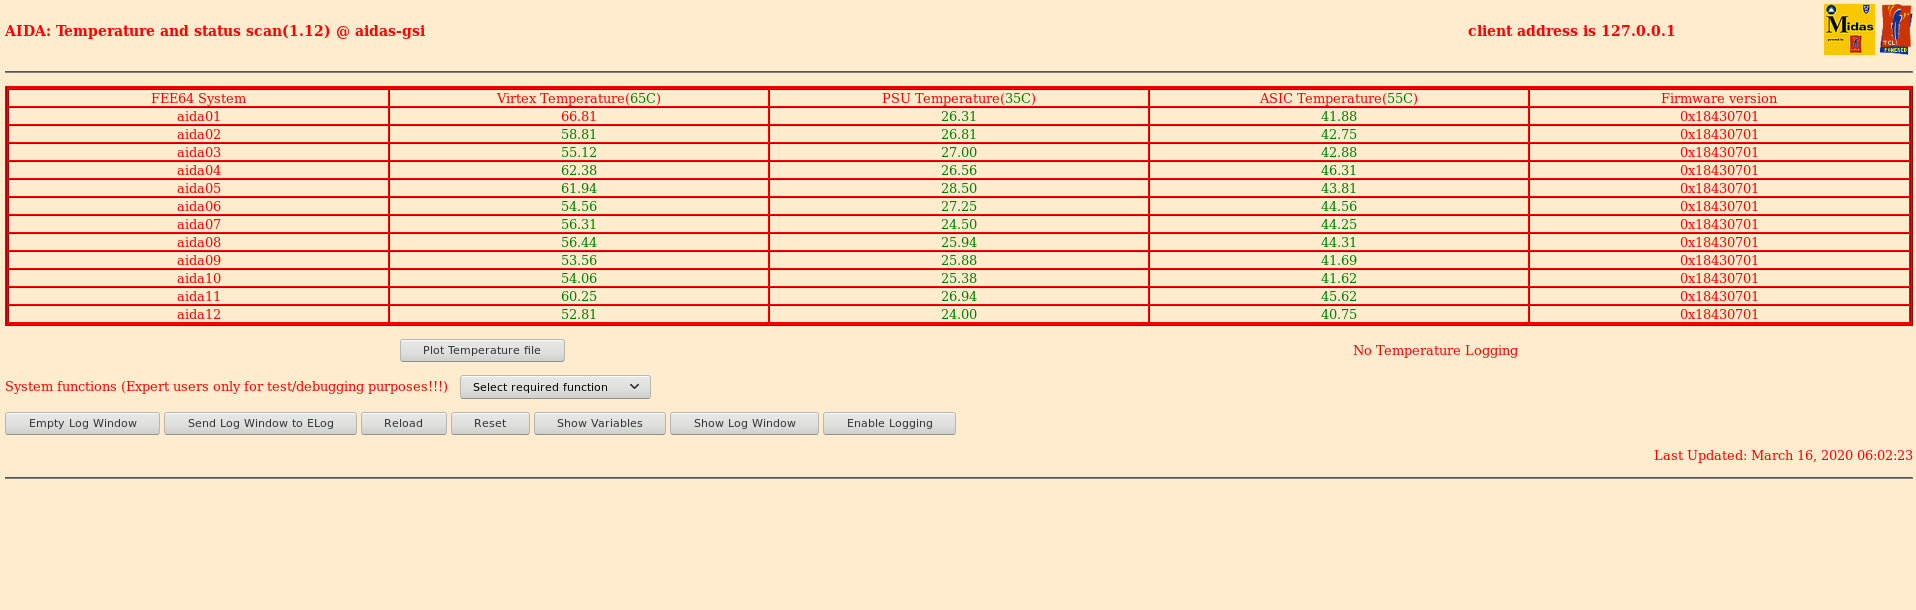
Task: Click aida12 ASIC temperature 40.75
Action: point(1339,315)
